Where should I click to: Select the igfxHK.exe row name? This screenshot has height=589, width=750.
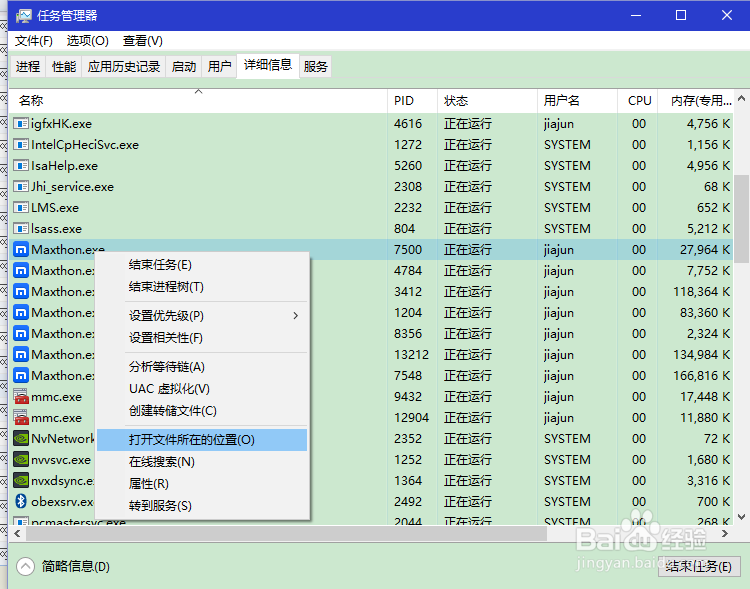[x=61, y=124]
